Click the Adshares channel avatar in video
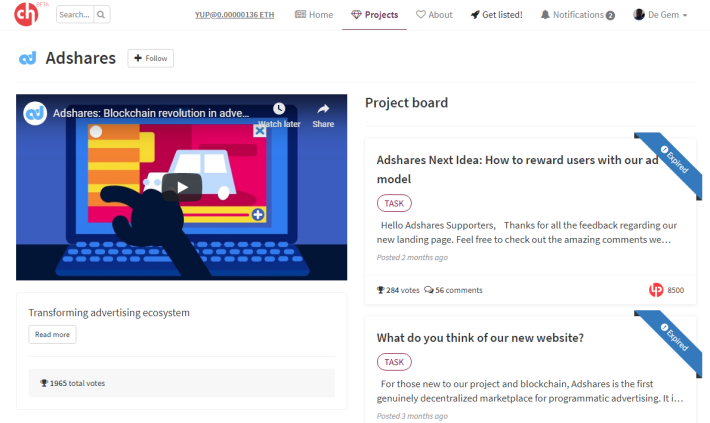The image size is (710, 423). tap(35, 113)
